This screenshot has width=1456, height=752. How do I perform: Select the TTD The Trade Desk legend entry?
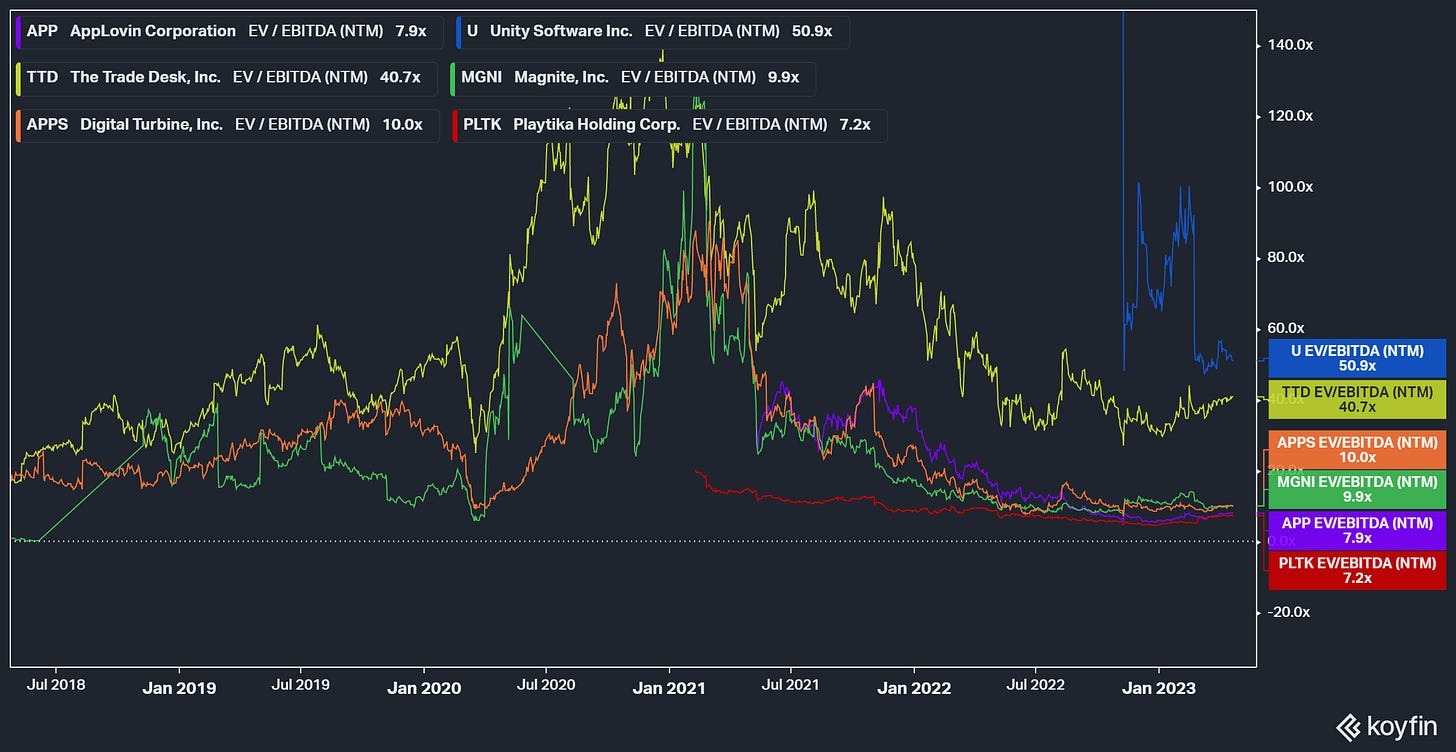pyautogui.click(x=224, y=78)
